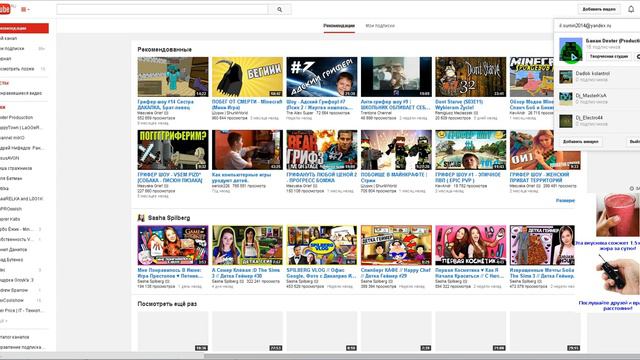Open the Dexter Production sidebar channel
640x360 pixels.
[17, 118]
